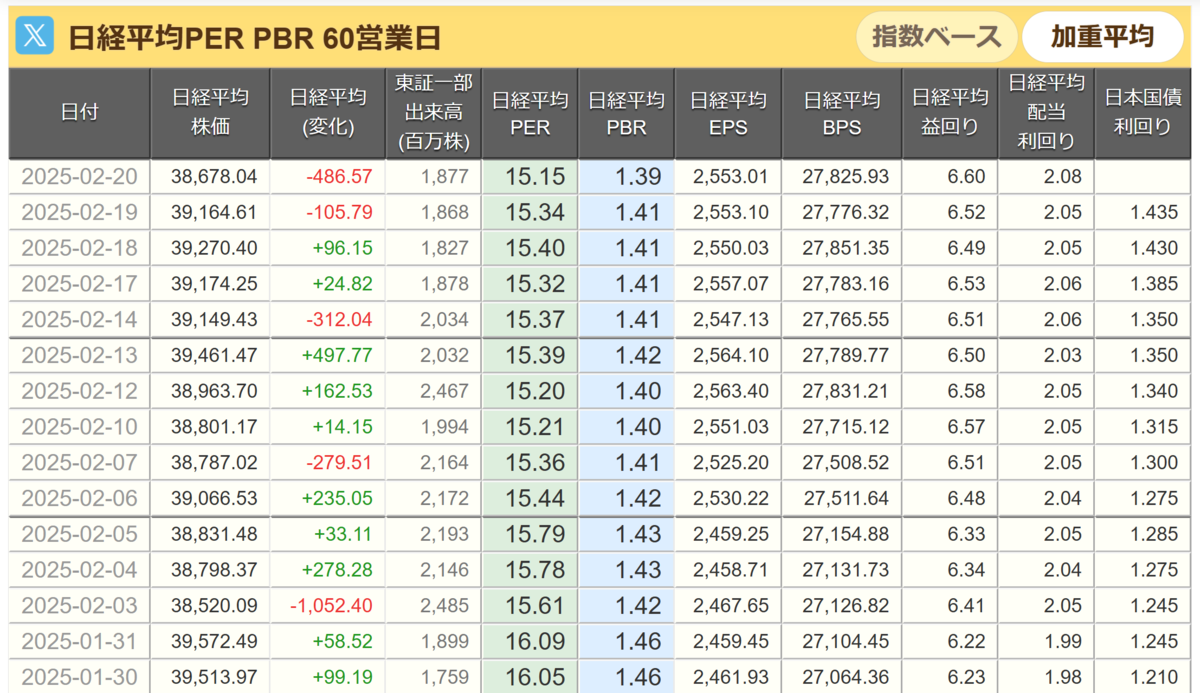
Task: Select the date 2025-02-03
Action: tap(79, 606)
